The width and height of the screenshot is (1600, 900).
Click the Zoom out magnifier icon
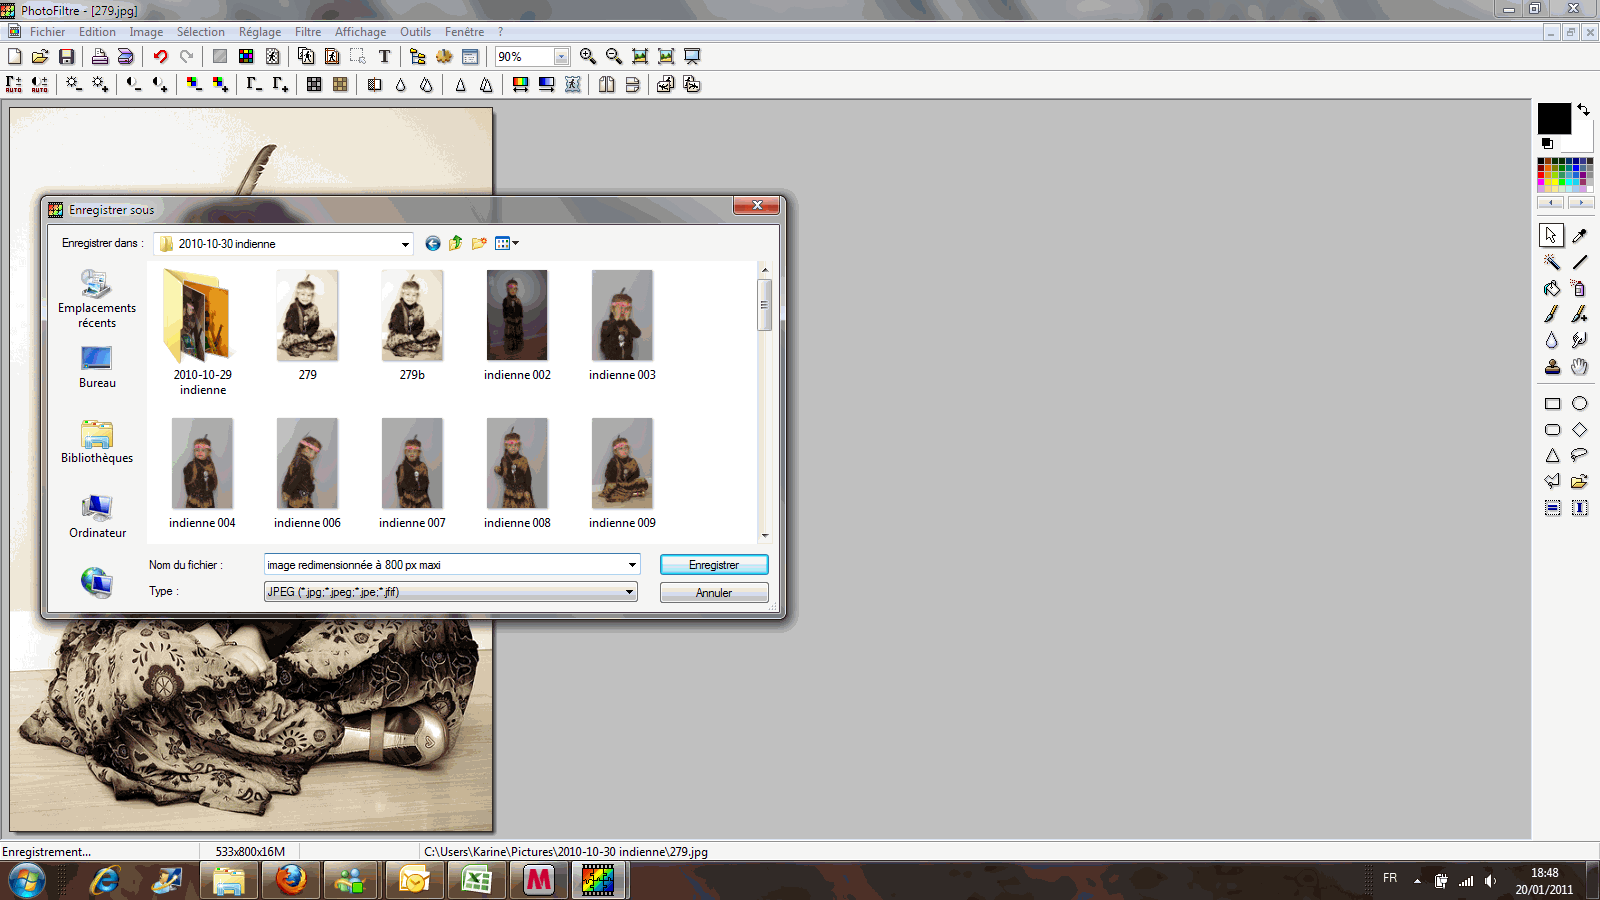[614, 57]
